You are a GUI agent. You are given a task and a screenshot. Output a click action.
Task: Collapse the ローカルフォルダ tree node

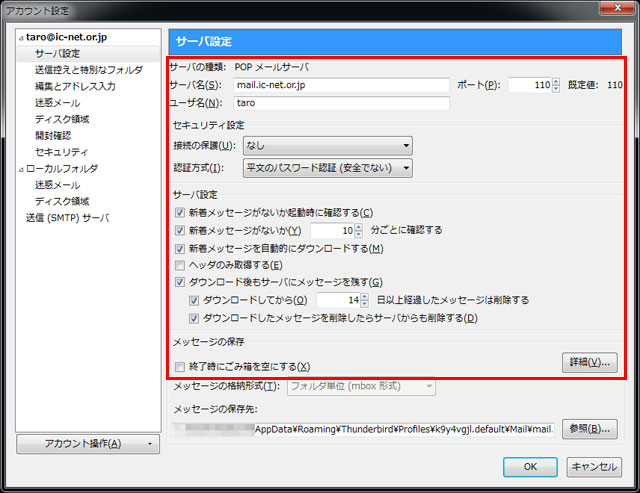21,169
